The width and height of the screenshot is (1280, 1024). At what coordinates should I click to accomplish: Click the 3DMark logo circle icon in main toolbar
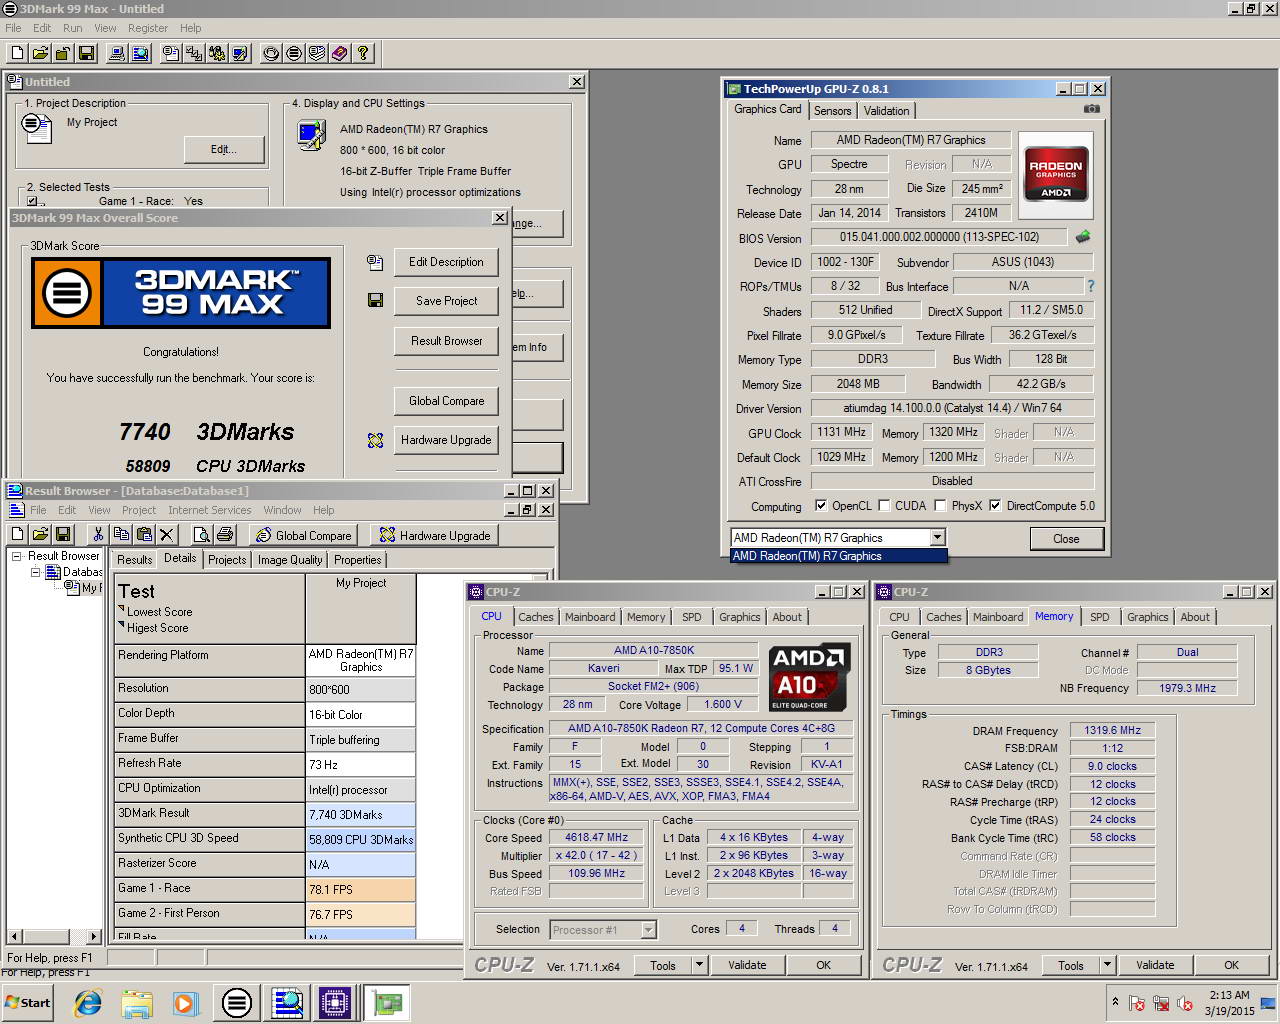[x=294, y=53]
